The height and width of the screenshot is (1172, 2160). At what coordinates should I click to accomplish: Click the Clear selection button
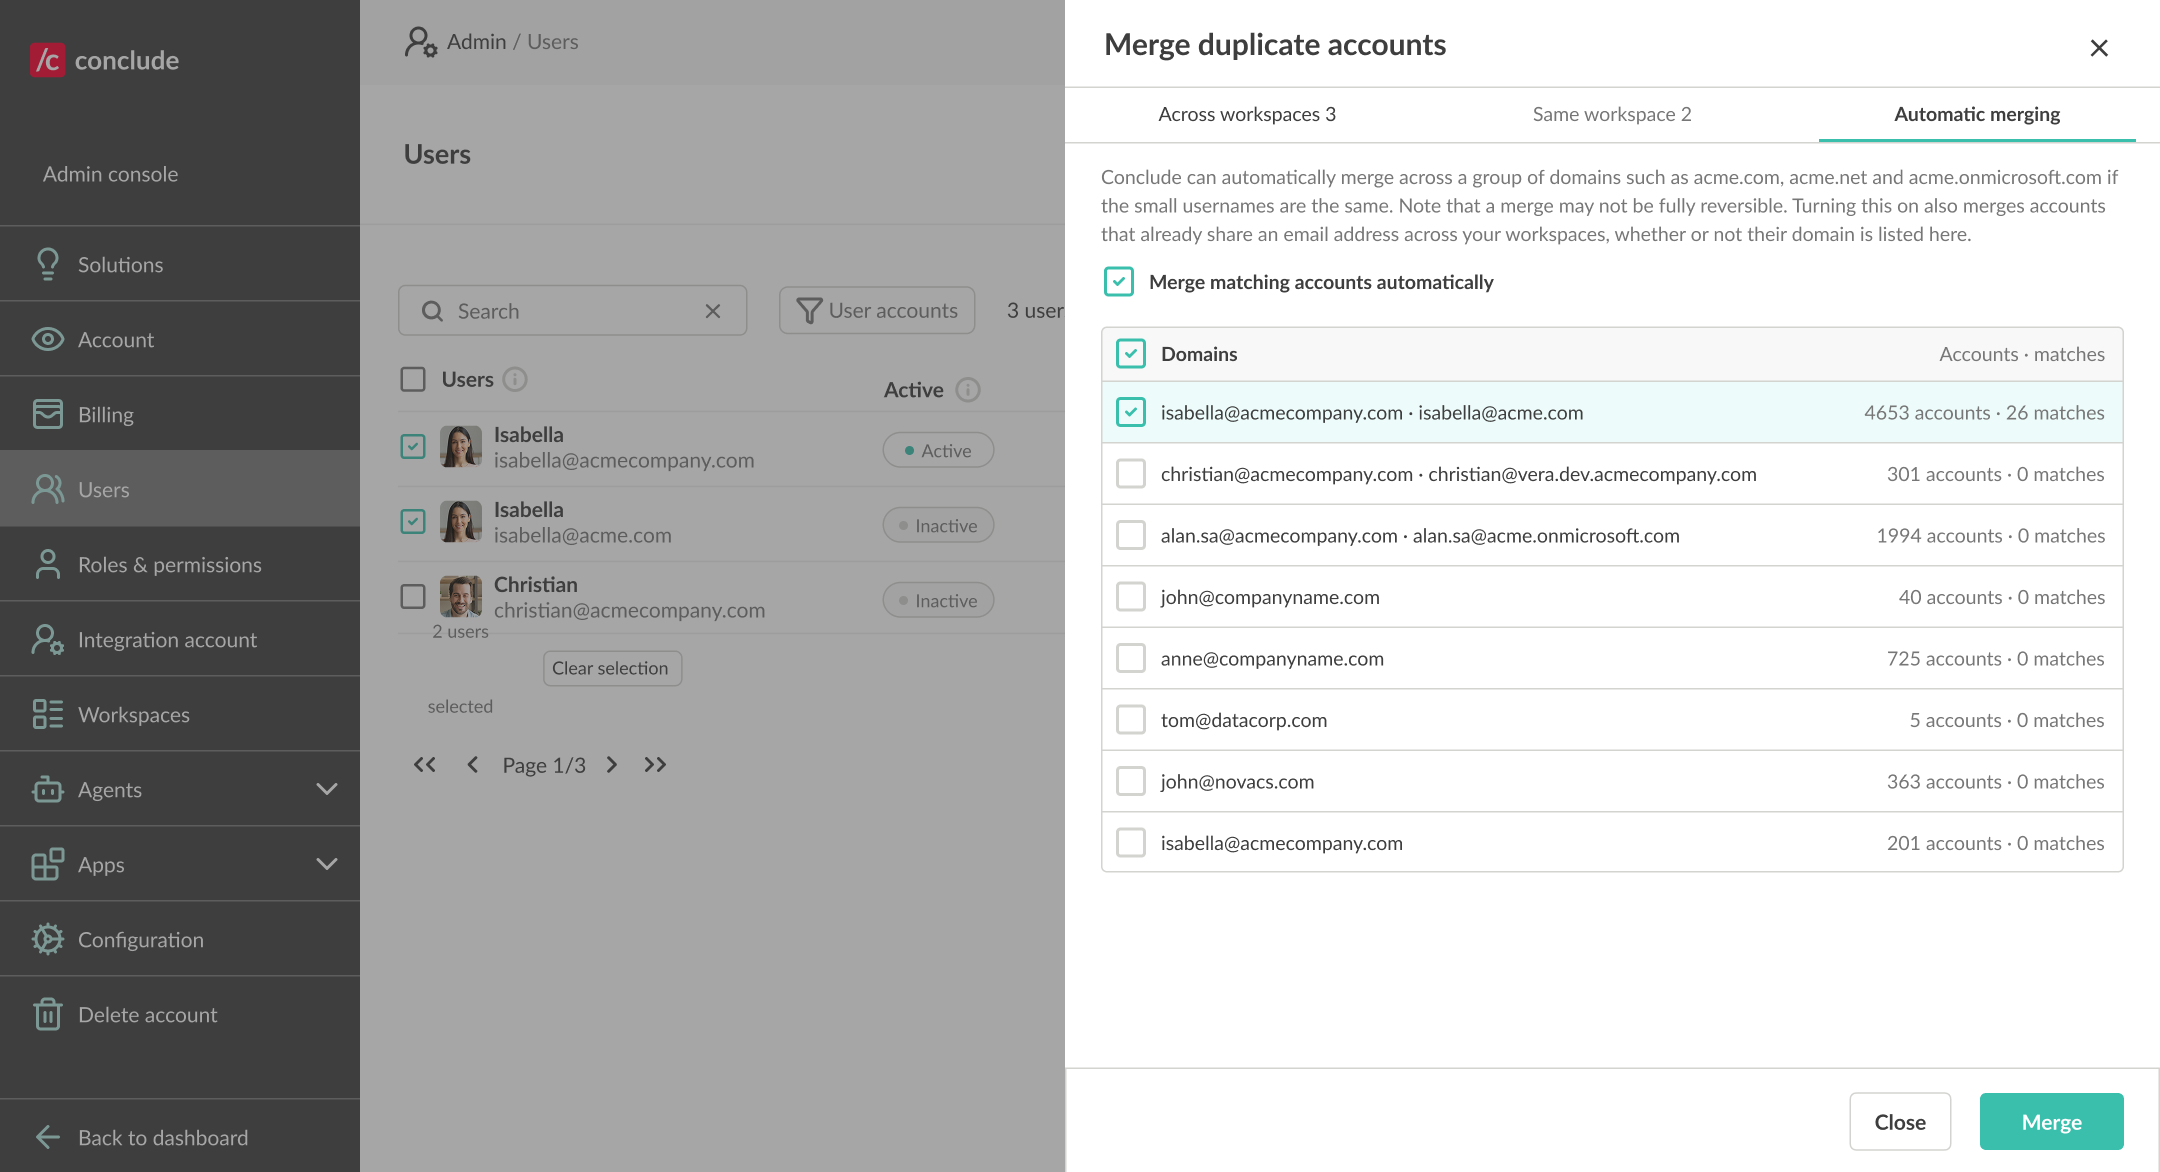[x=612, y=668]
